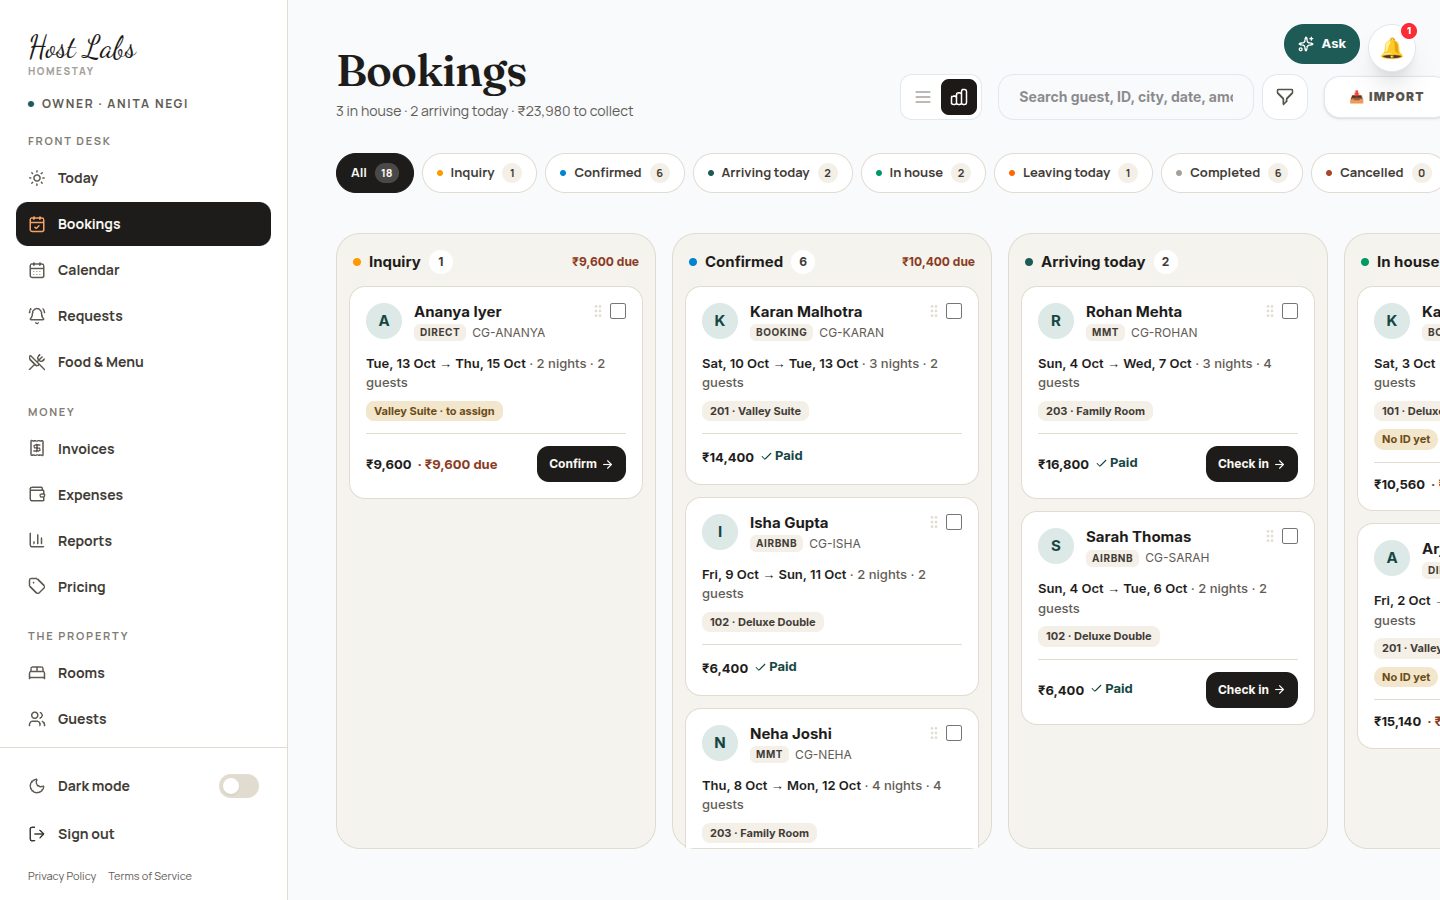
Task: View Reports from the sidebar
Action: point(143,541)
